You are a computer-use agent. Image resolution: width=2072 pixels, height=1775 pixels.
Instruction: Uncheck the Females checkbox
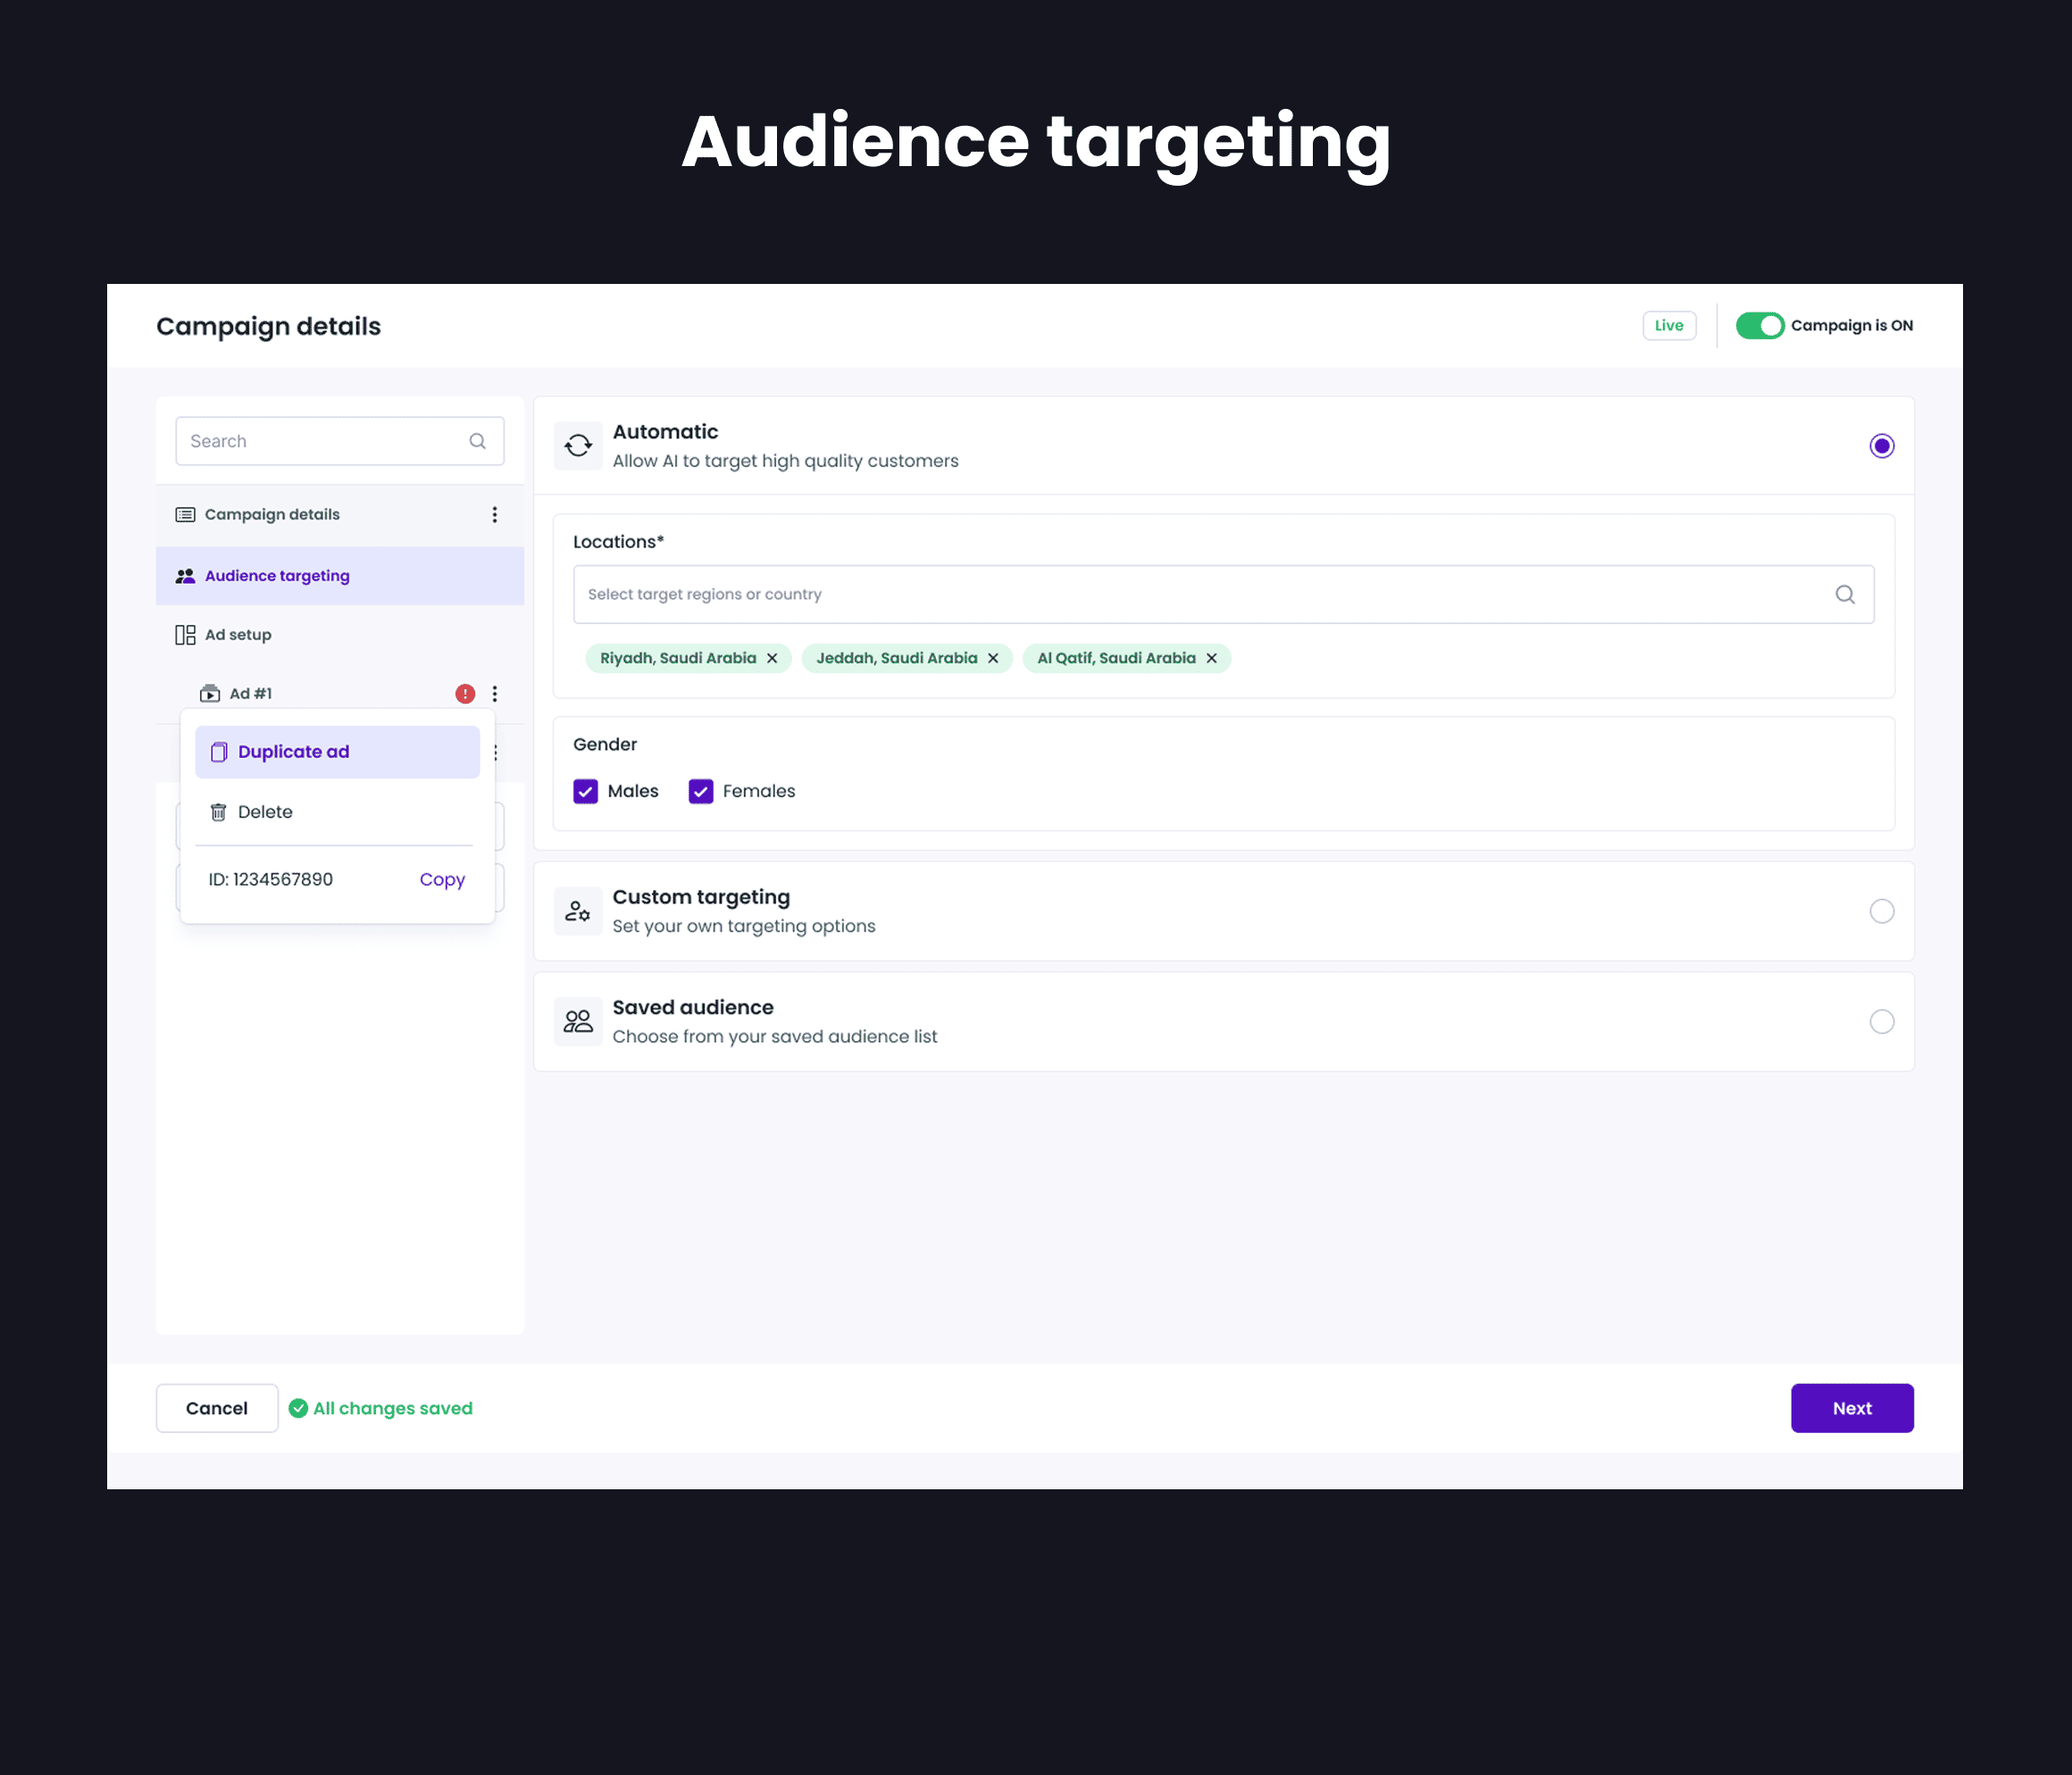(701, 791)
